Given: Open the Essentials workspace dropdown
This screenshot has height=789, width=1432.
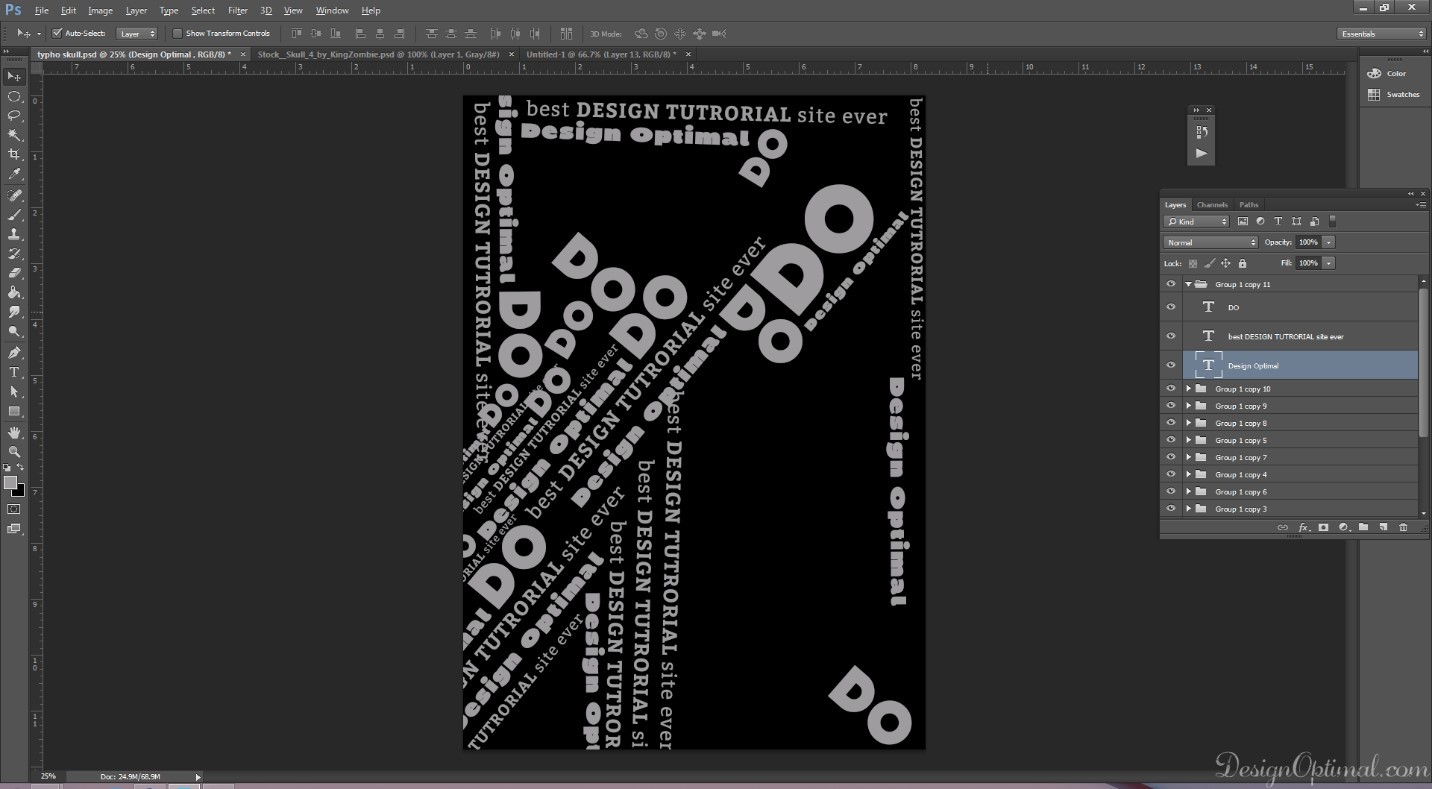Looking at the screenshot, I should click(x=1382, y=33).
